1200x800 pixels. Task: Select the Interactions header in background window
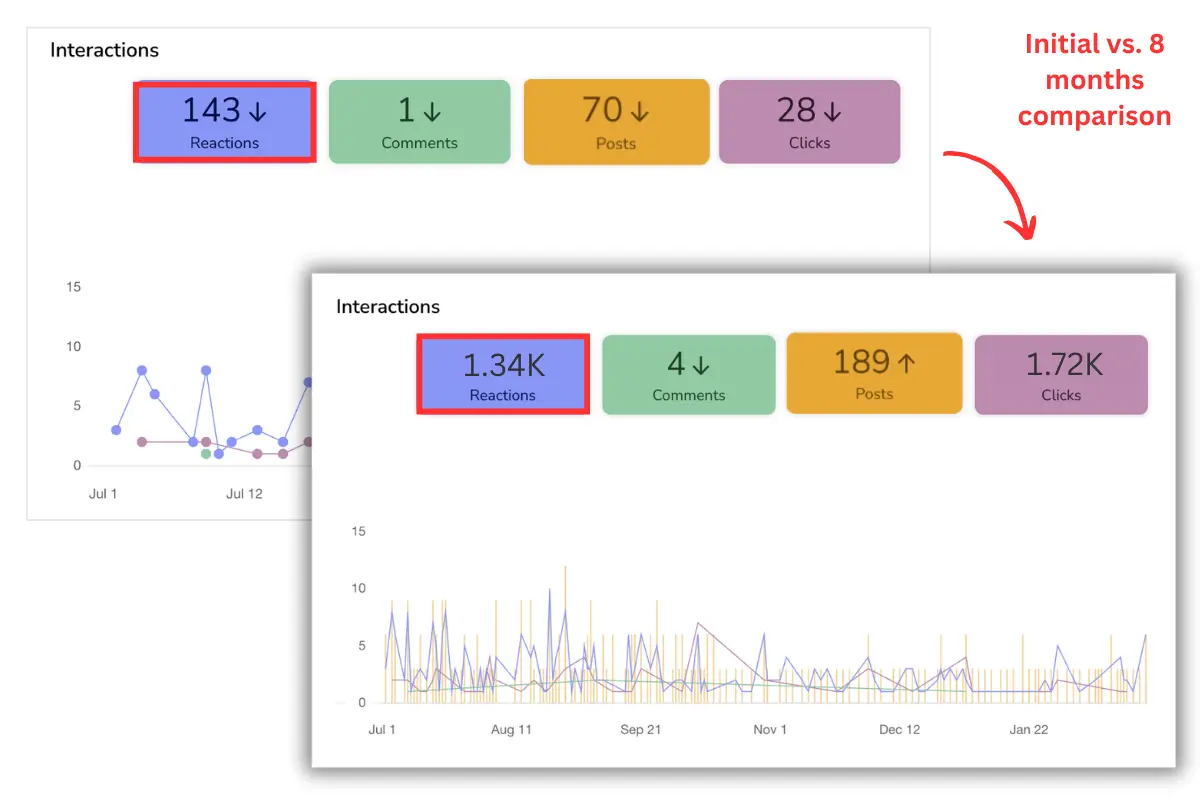point(104,50)
